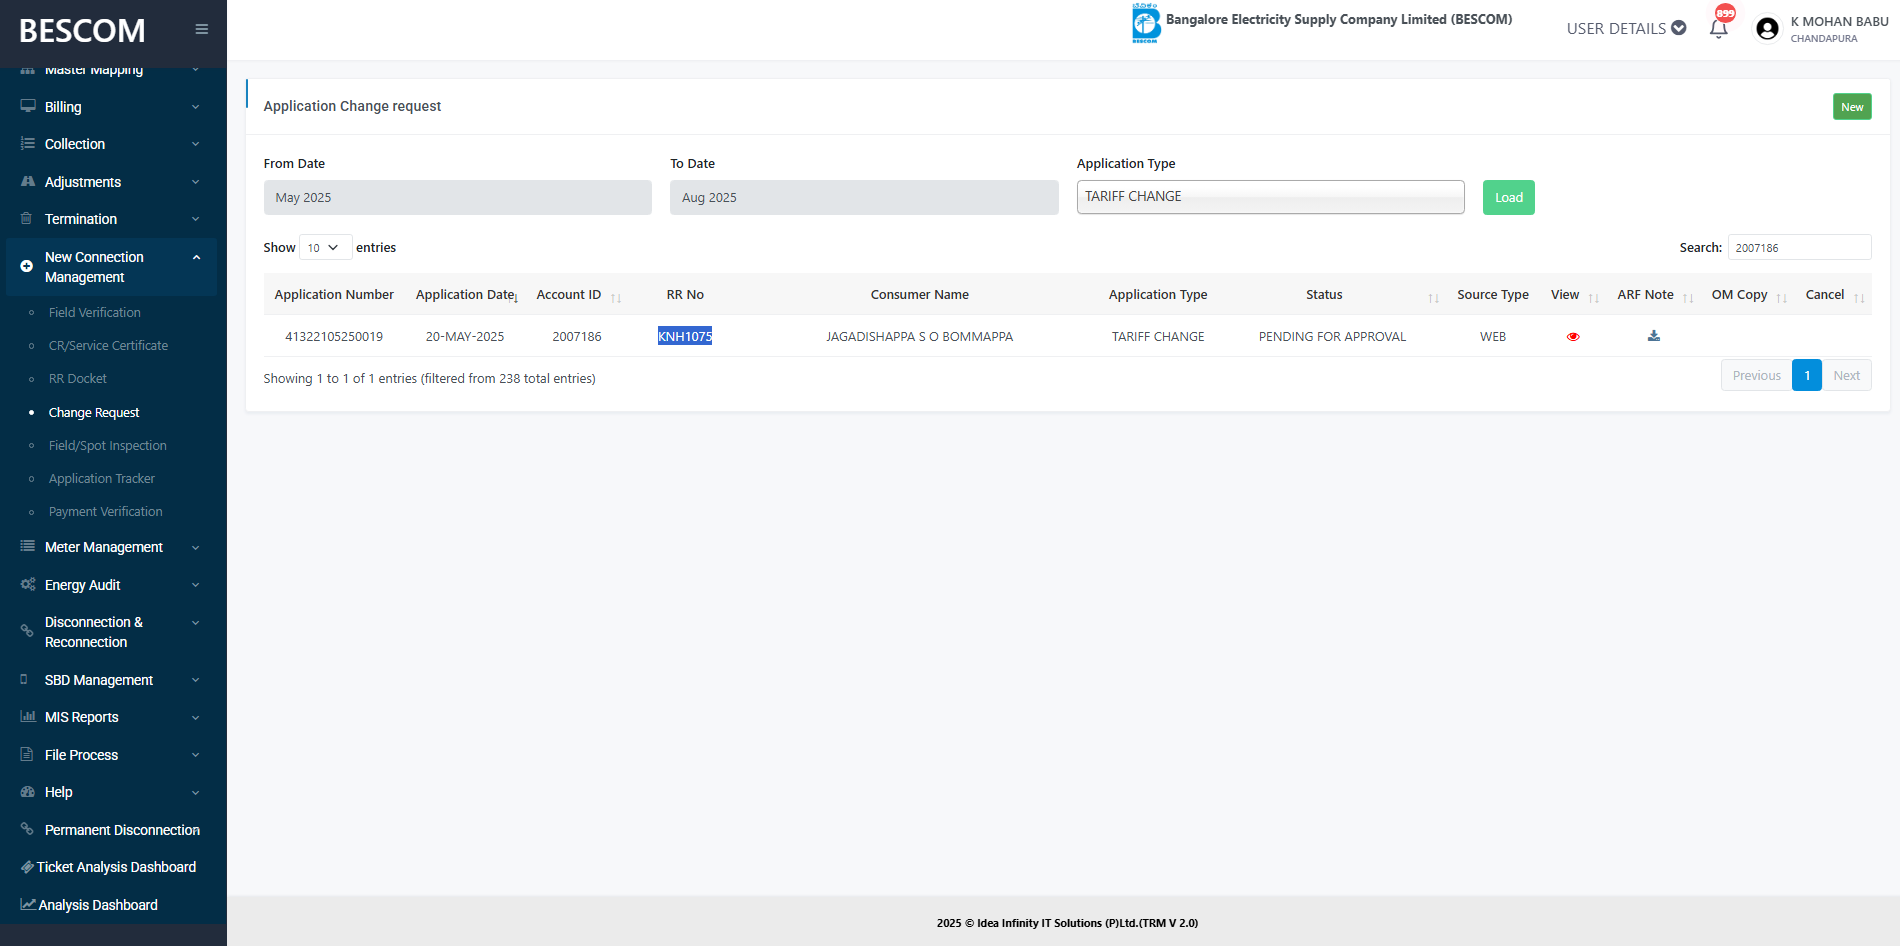Open the Ticket Analysis Dashboard

[x=116, y=867]
